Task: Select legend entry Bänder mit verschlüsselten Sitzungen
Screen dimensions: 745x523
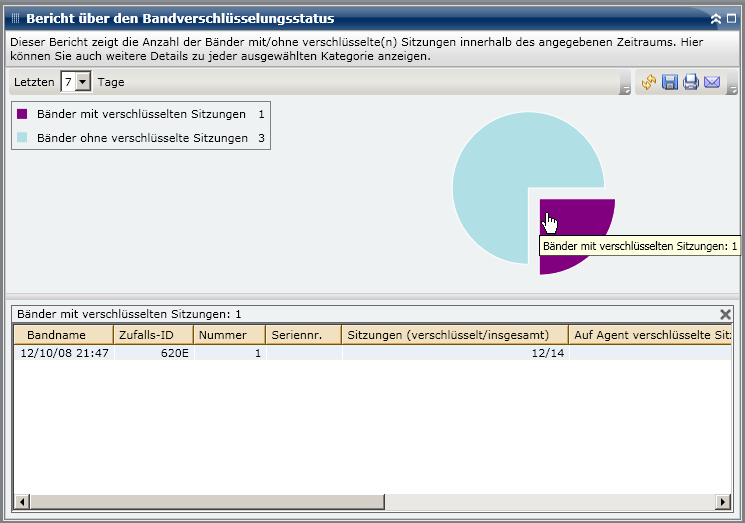Action: [x=141, y=114]
